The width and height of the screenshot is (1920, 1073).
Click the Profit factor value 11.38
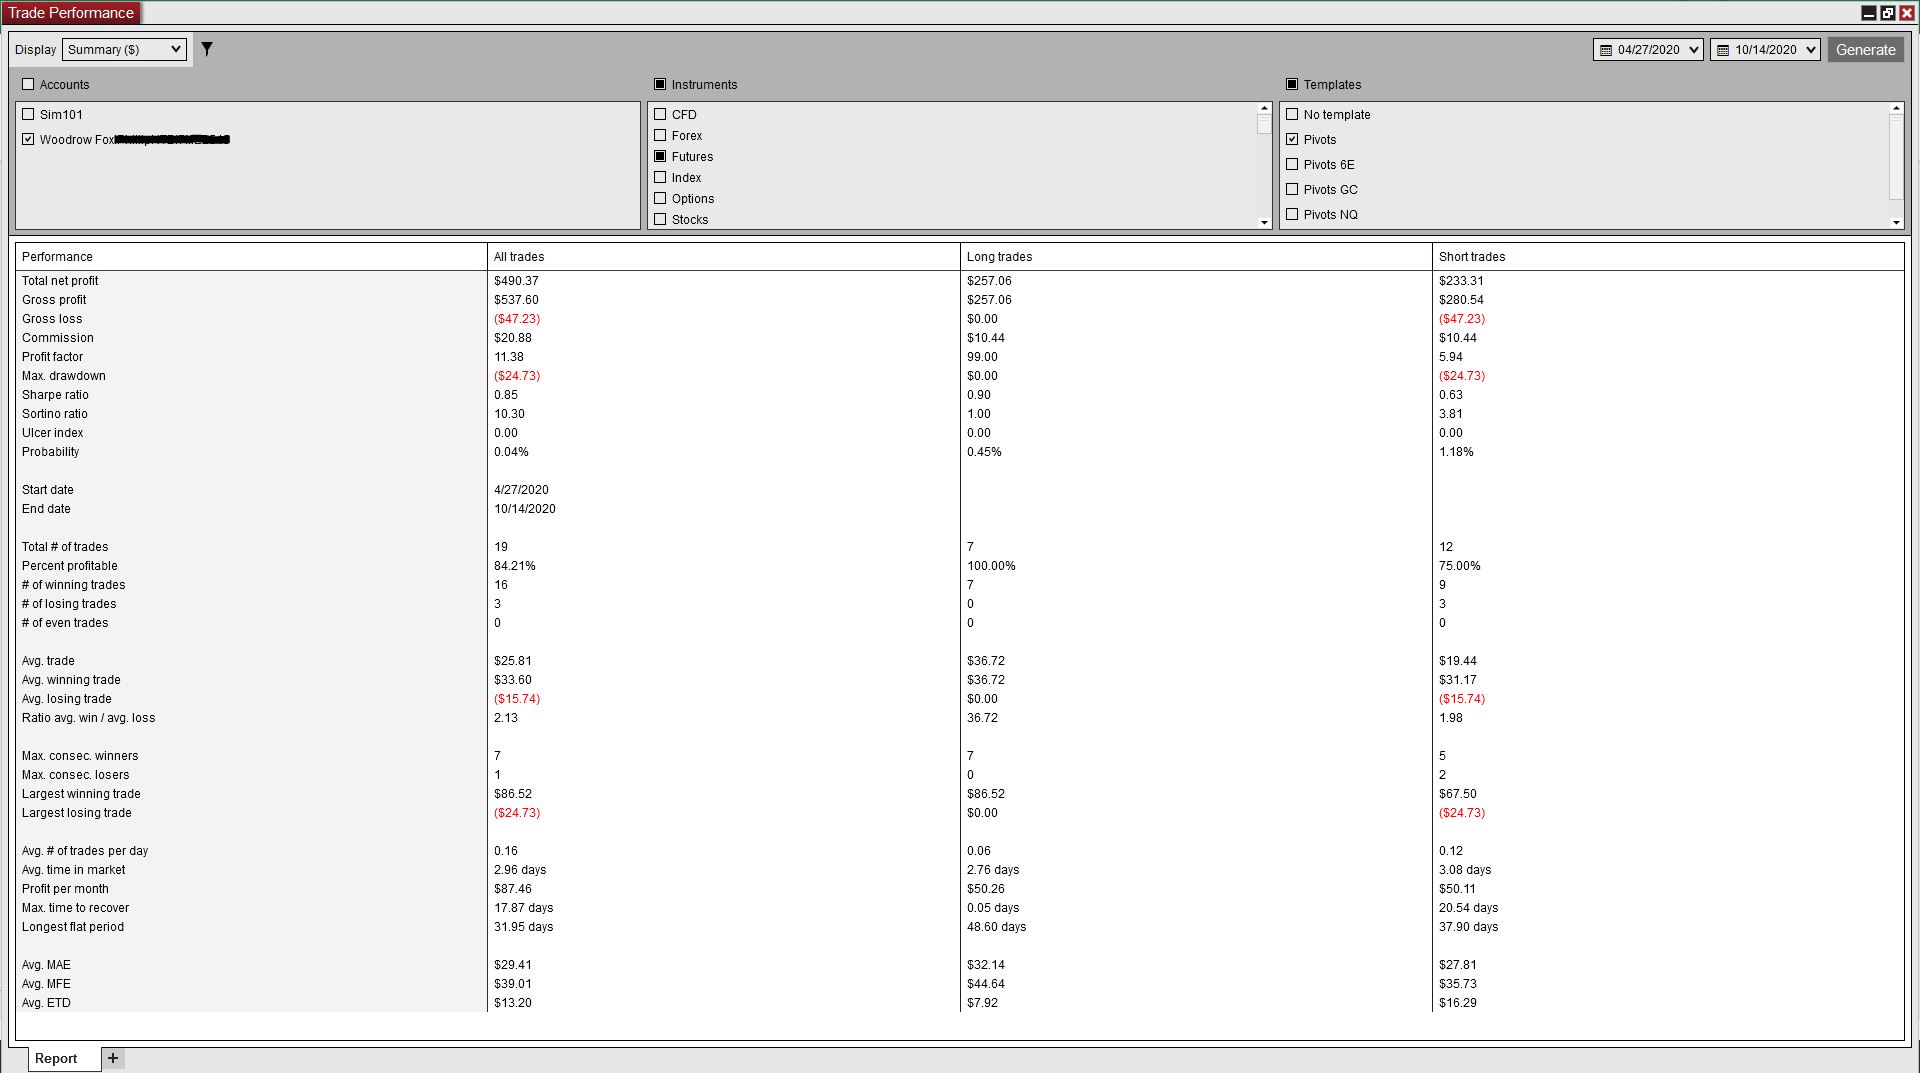(509, 357)
